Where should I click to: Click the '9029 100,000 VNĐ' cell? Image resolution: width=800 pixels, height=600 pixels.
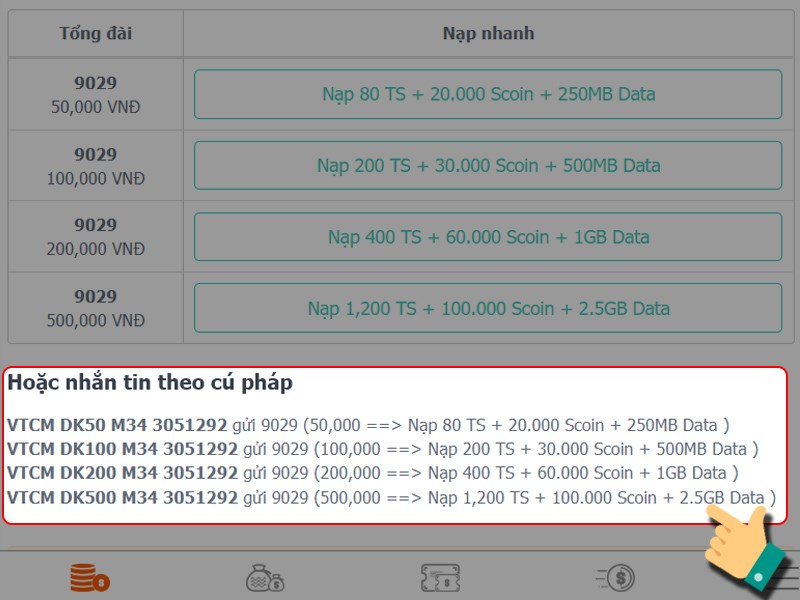point(95,166)
